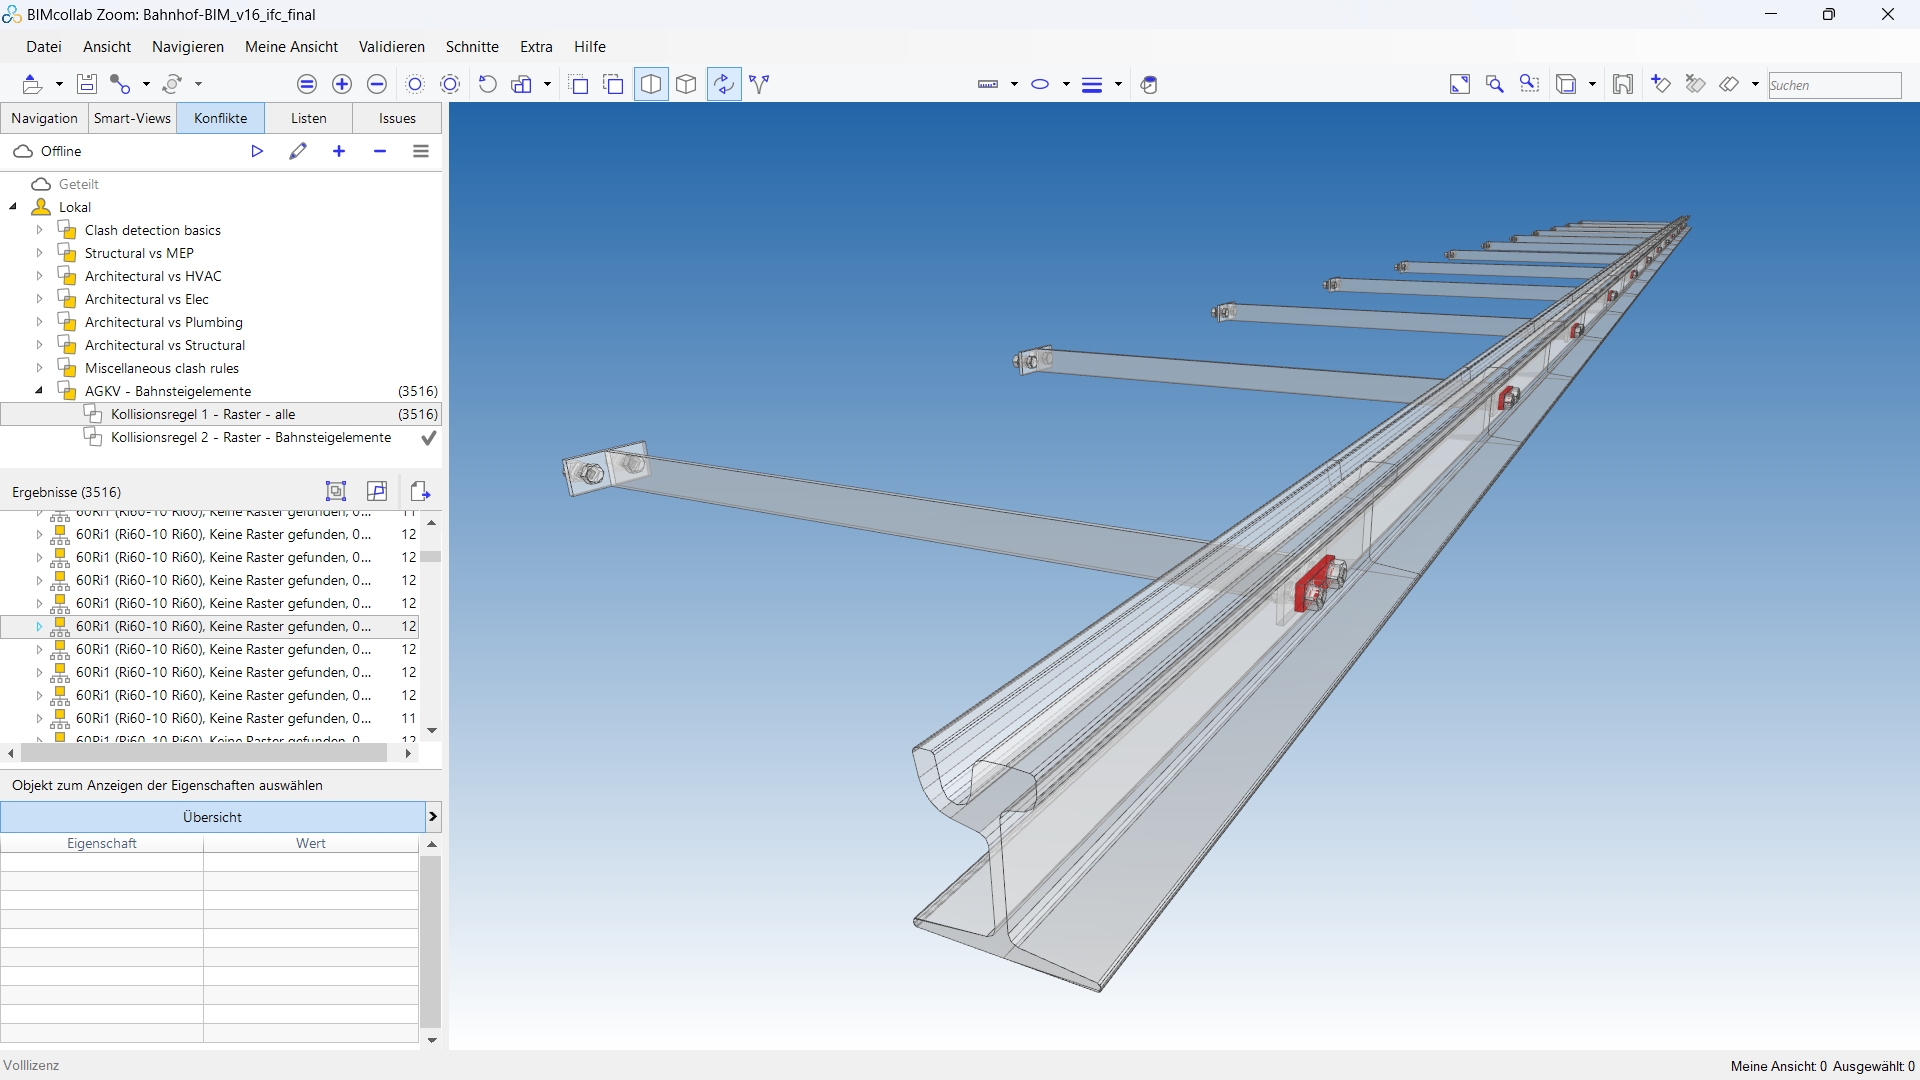
Task: Expand the Structural vs MEP folder
Action: pyautogui.click(x=40, y=253)
